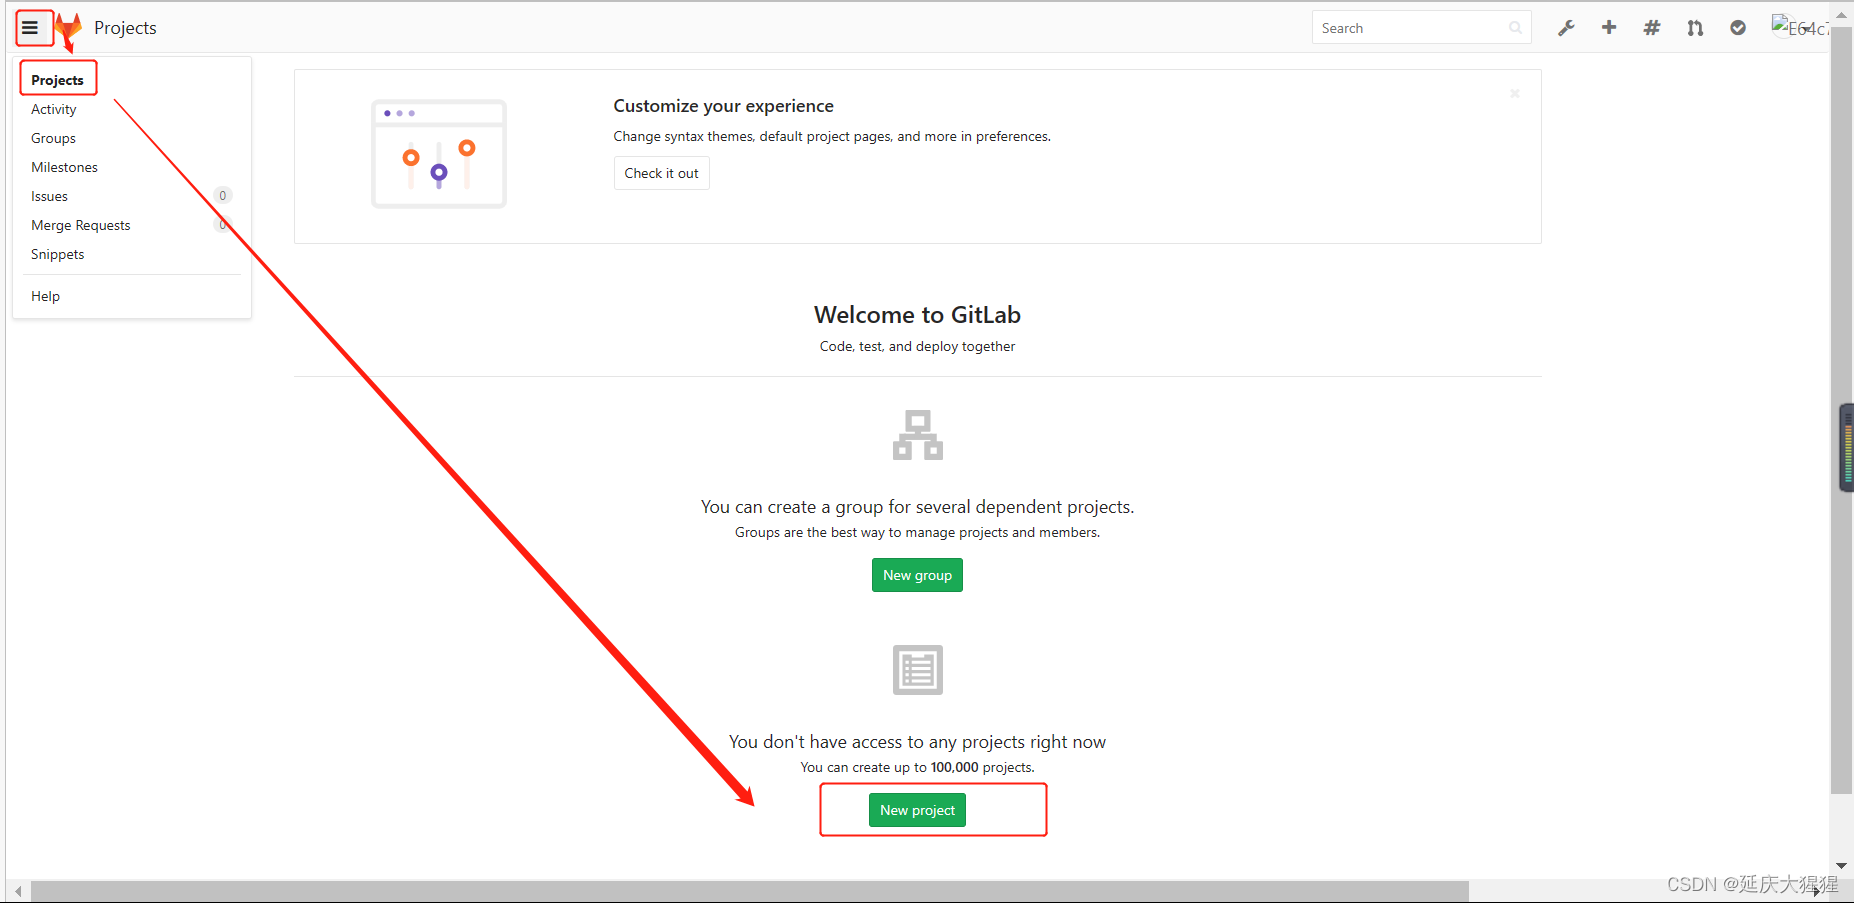Open todos checkmark icon
1854x903 pixels.
tap(1738, 28)
